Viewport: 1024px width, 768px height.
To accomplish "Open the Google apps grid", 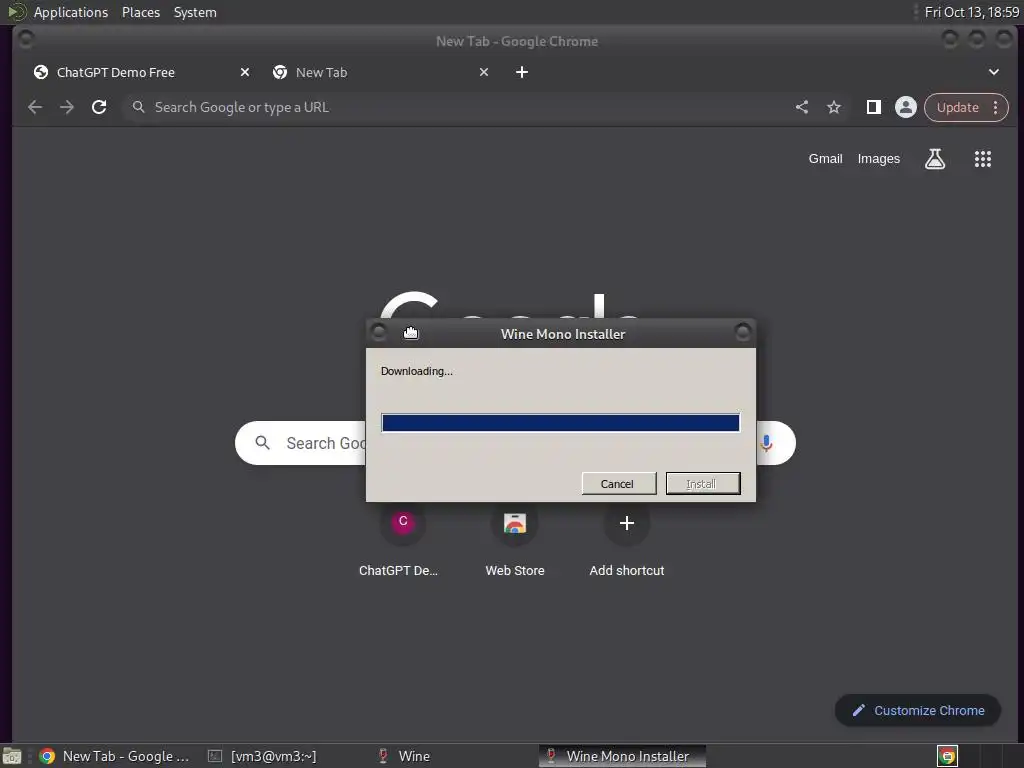I will [983, 159].
